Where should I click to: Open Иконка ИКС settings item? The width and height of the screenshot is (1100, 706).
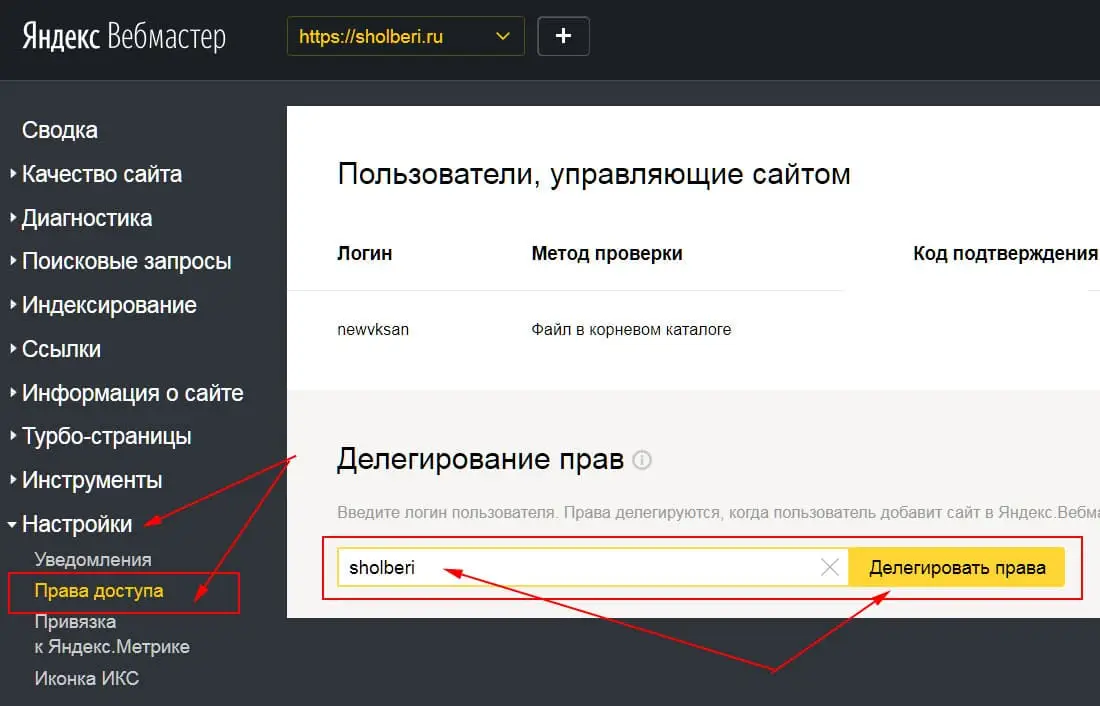click(x=86, y=679)
